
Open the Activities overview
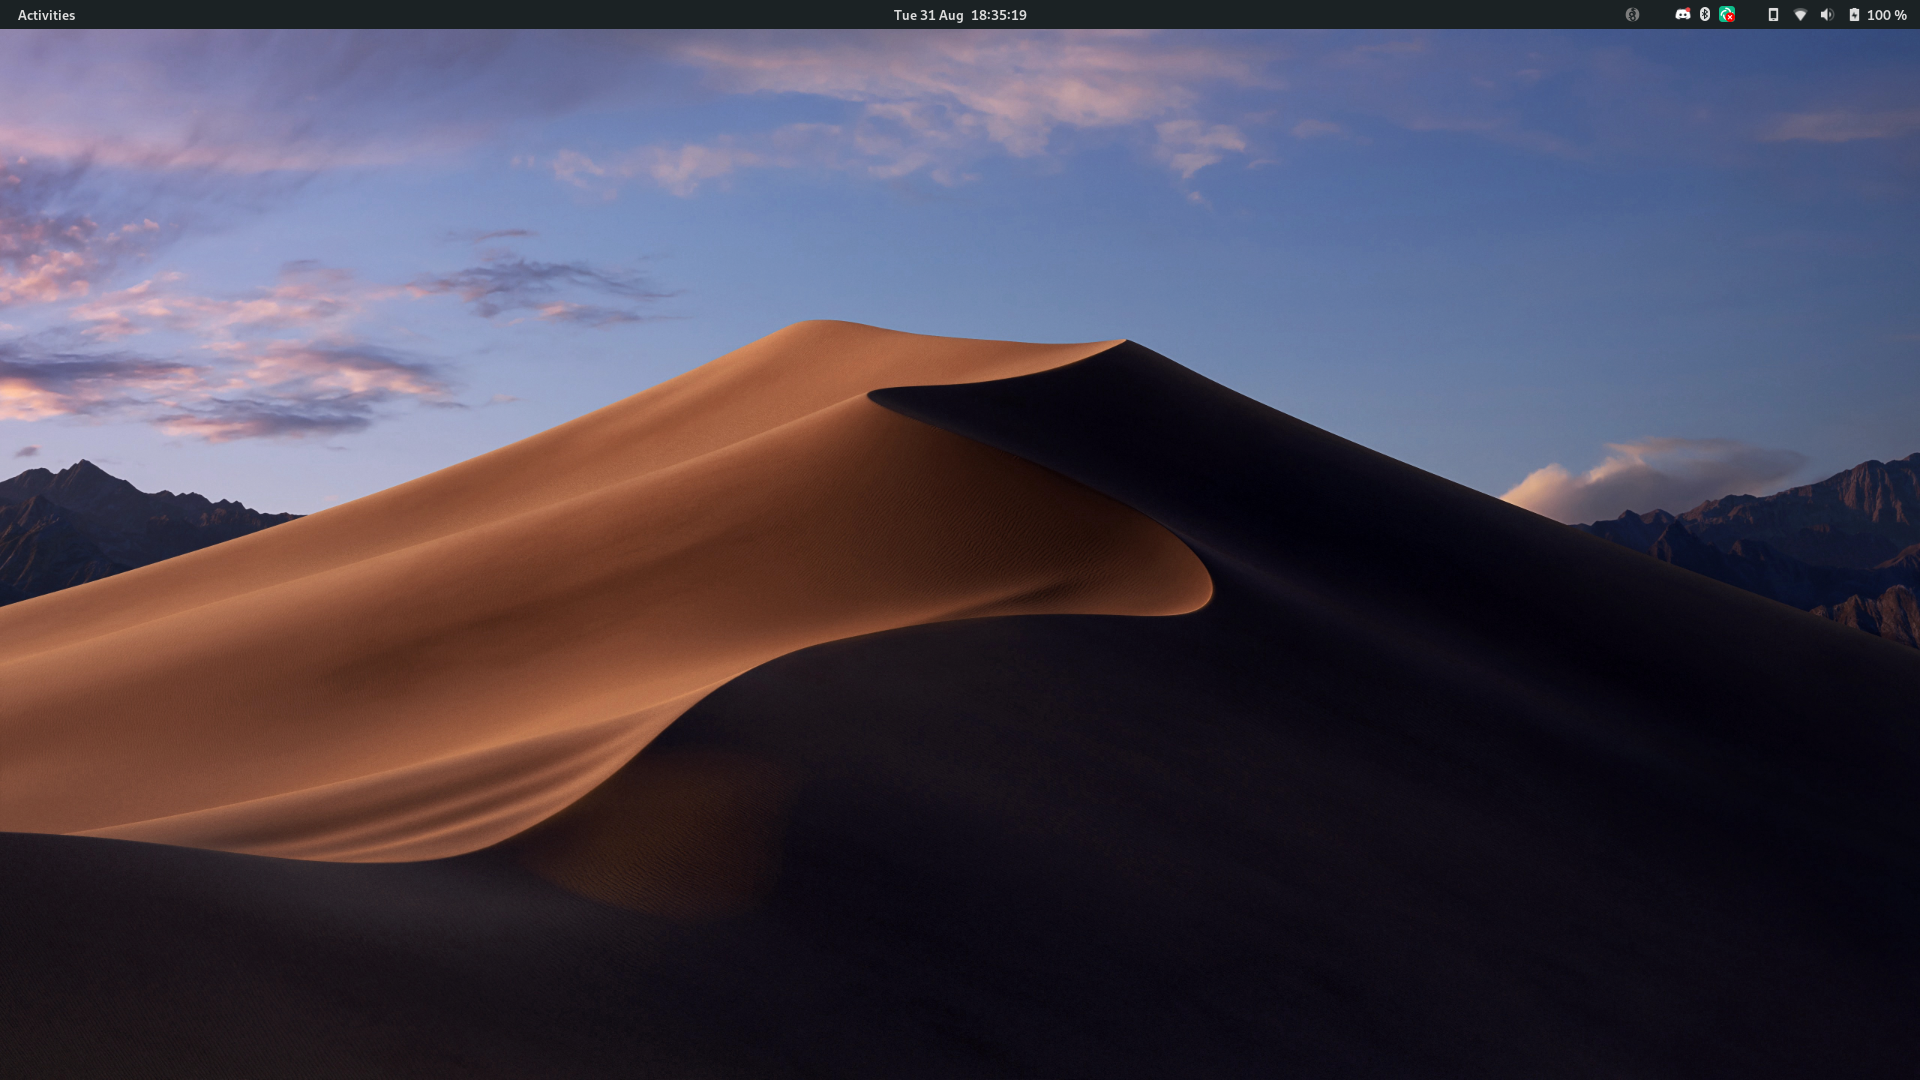point(46,15)
